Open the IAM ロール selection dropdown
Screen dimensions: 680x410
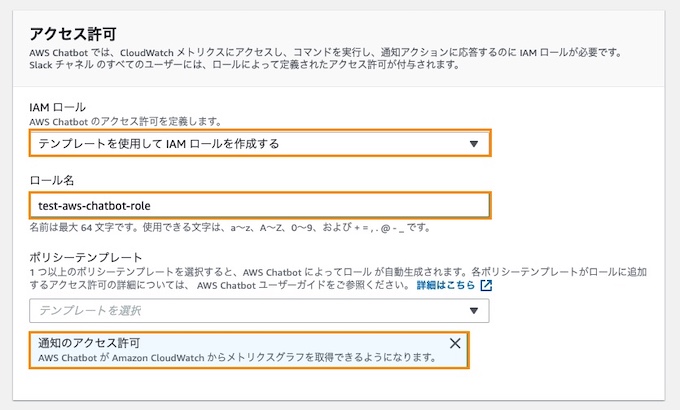(x=260, y=144)
